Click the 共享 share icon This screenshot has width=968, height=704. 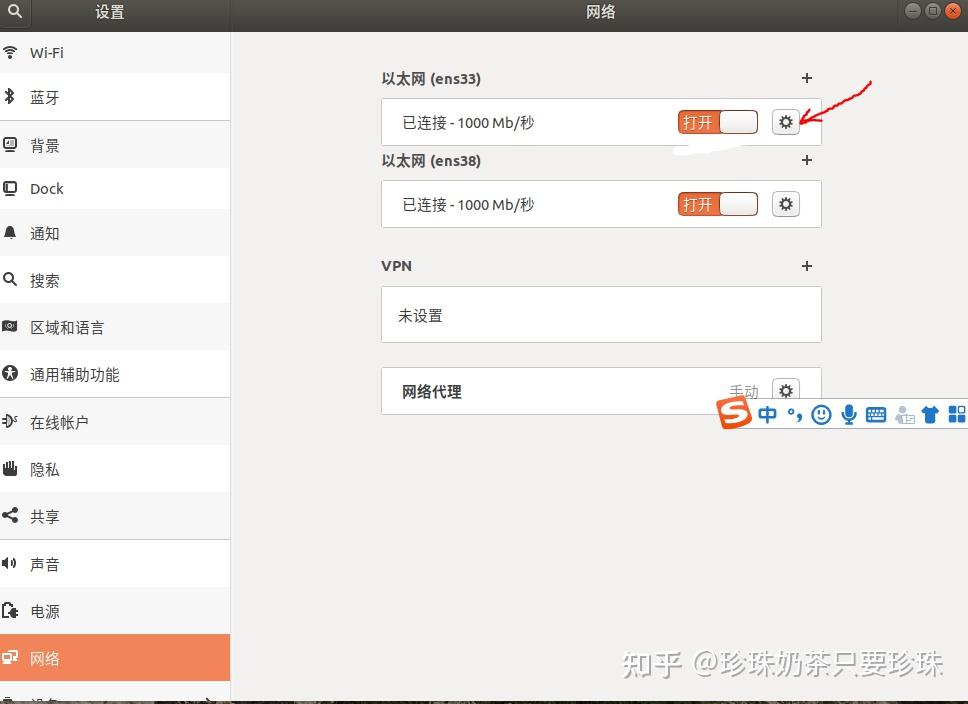click(9, 516)
